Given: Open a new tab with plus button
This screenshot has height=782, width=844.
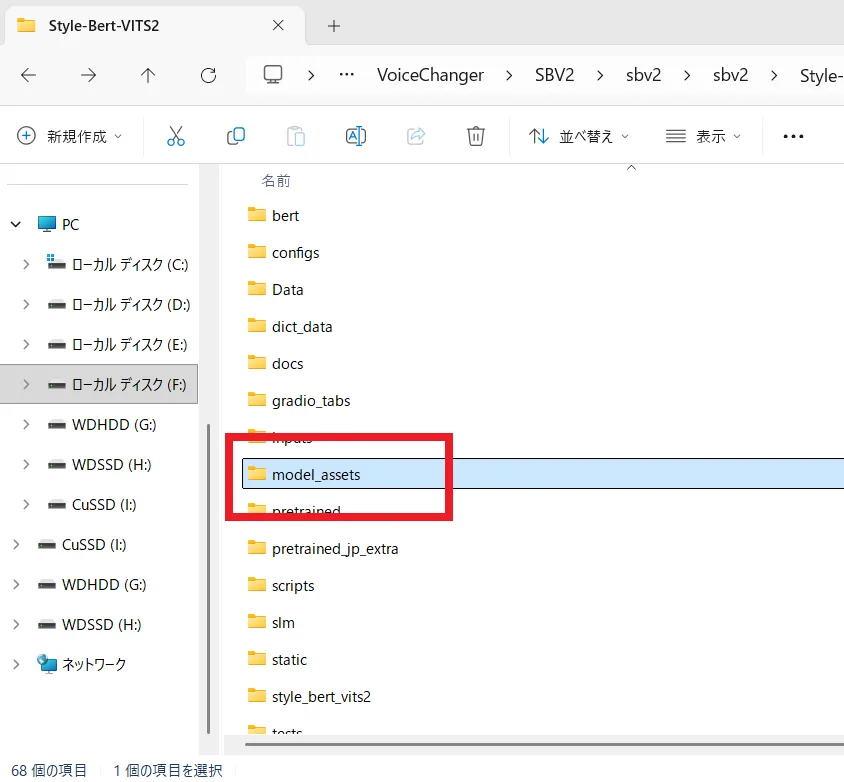Looking at the screenshot, I should [334, 25].
